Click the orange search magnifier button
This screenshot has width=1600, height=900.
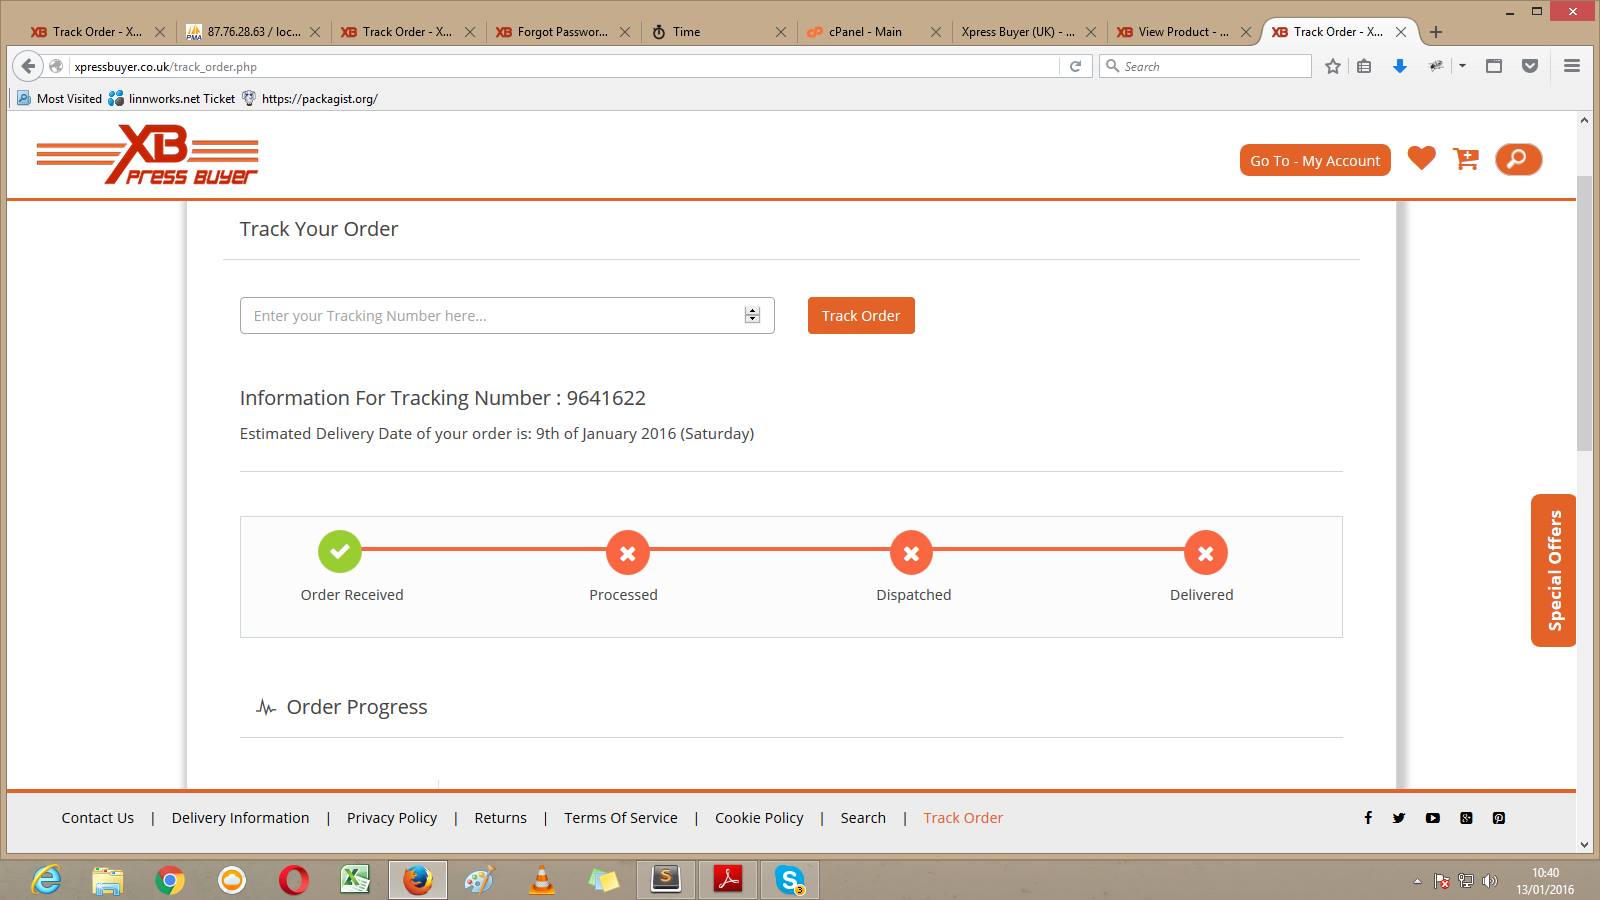point(1518,160)
